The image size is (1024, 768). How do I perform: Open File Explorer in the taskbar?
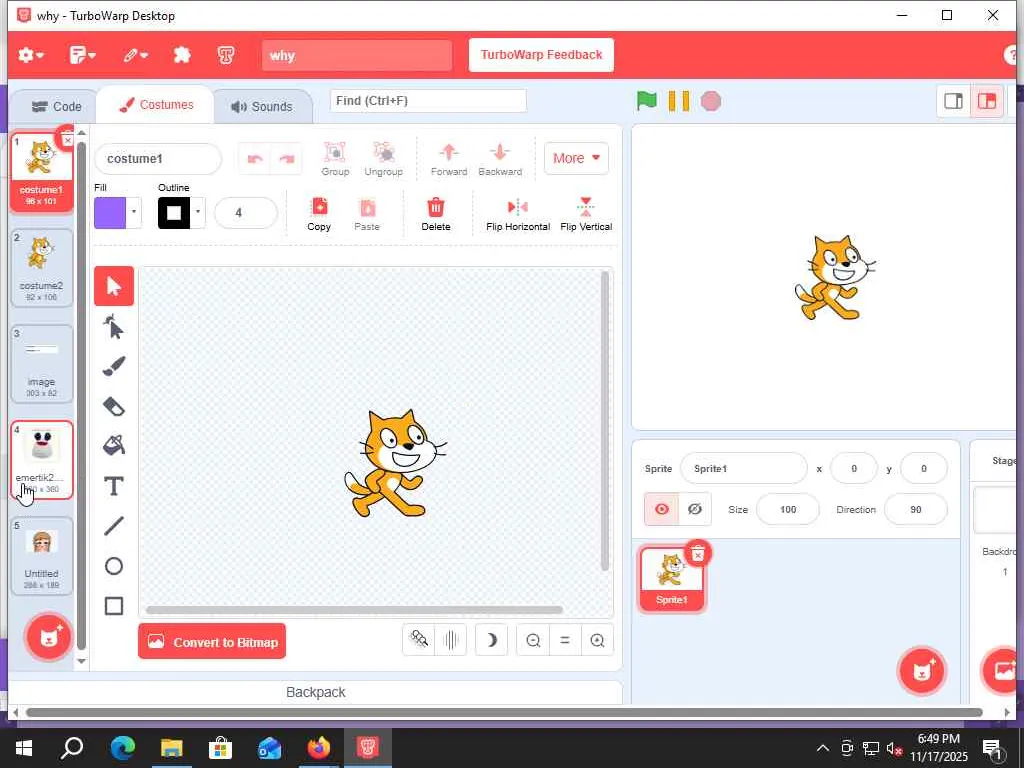click(171, 748)
